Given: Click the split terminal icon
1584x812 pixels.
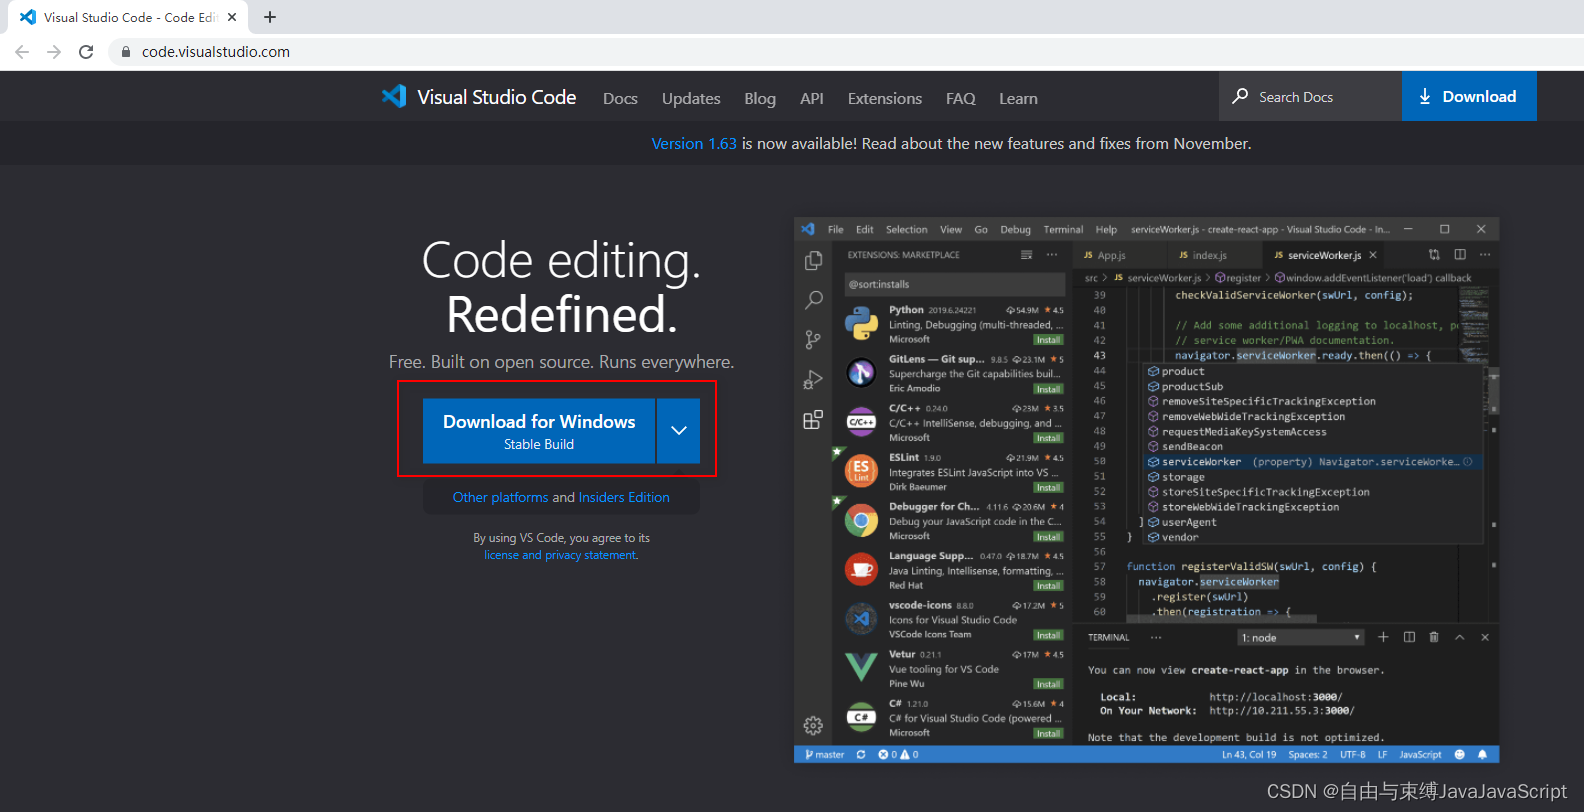Looking at the screenshot, I should pos(1410,637).
